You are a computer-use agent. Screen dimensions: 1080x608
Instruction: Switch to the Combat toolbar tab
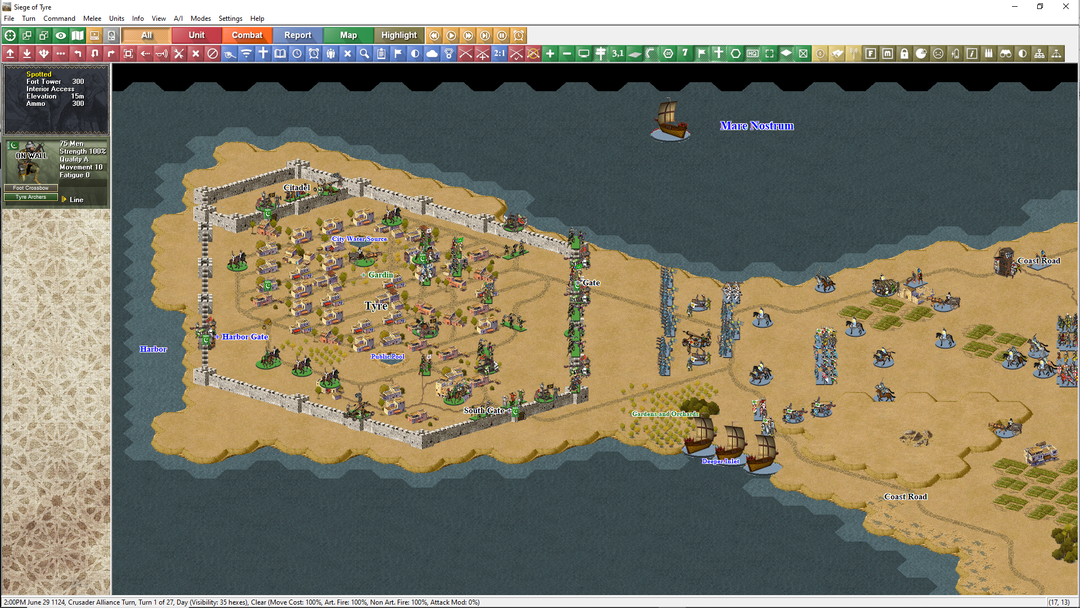247,35
